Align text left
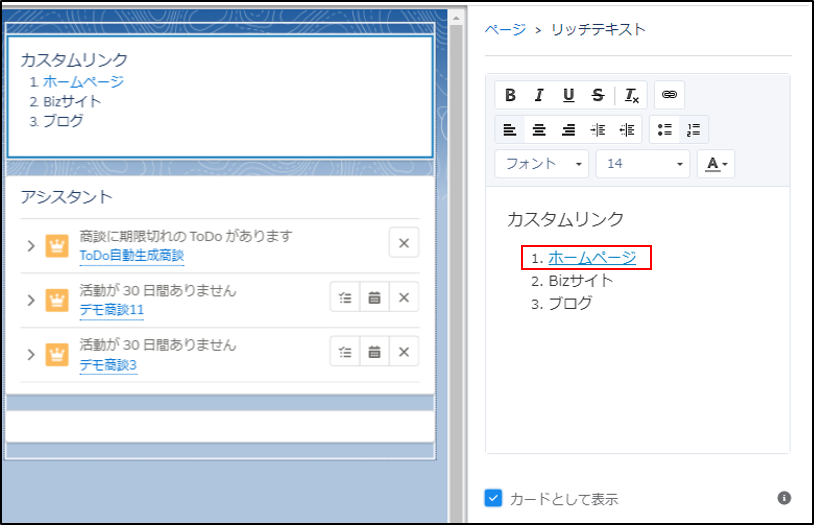814x525 pixels. 510,129
